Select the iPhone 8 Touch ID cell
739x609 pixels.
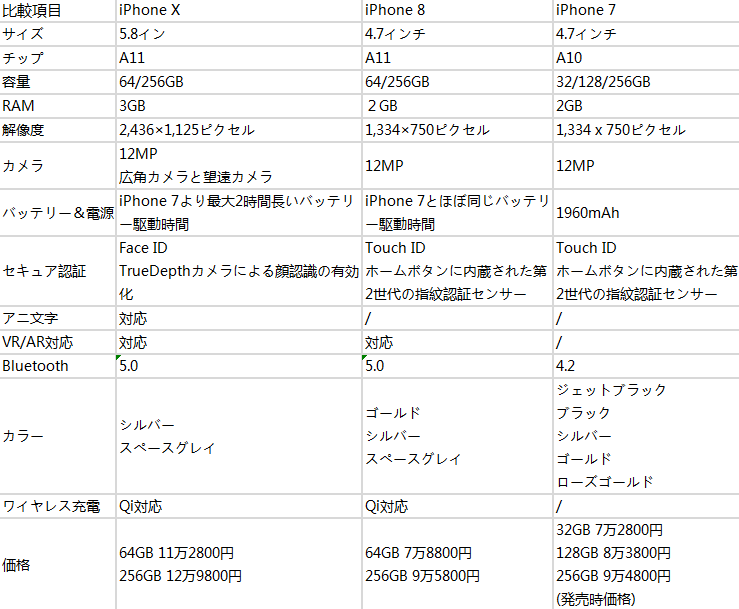(457, 271)
